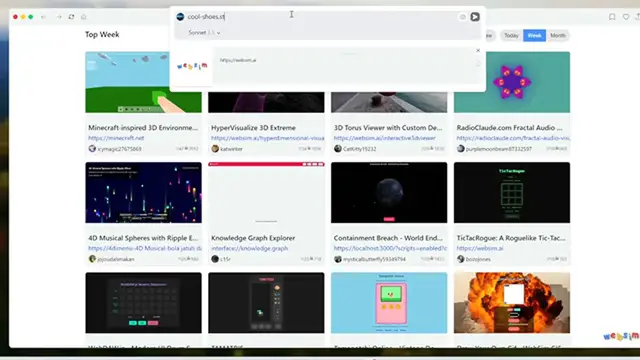Screen dimensions: 640x360
Task: Open the https://minecraft.net link
Action: (x=116, y=138)
